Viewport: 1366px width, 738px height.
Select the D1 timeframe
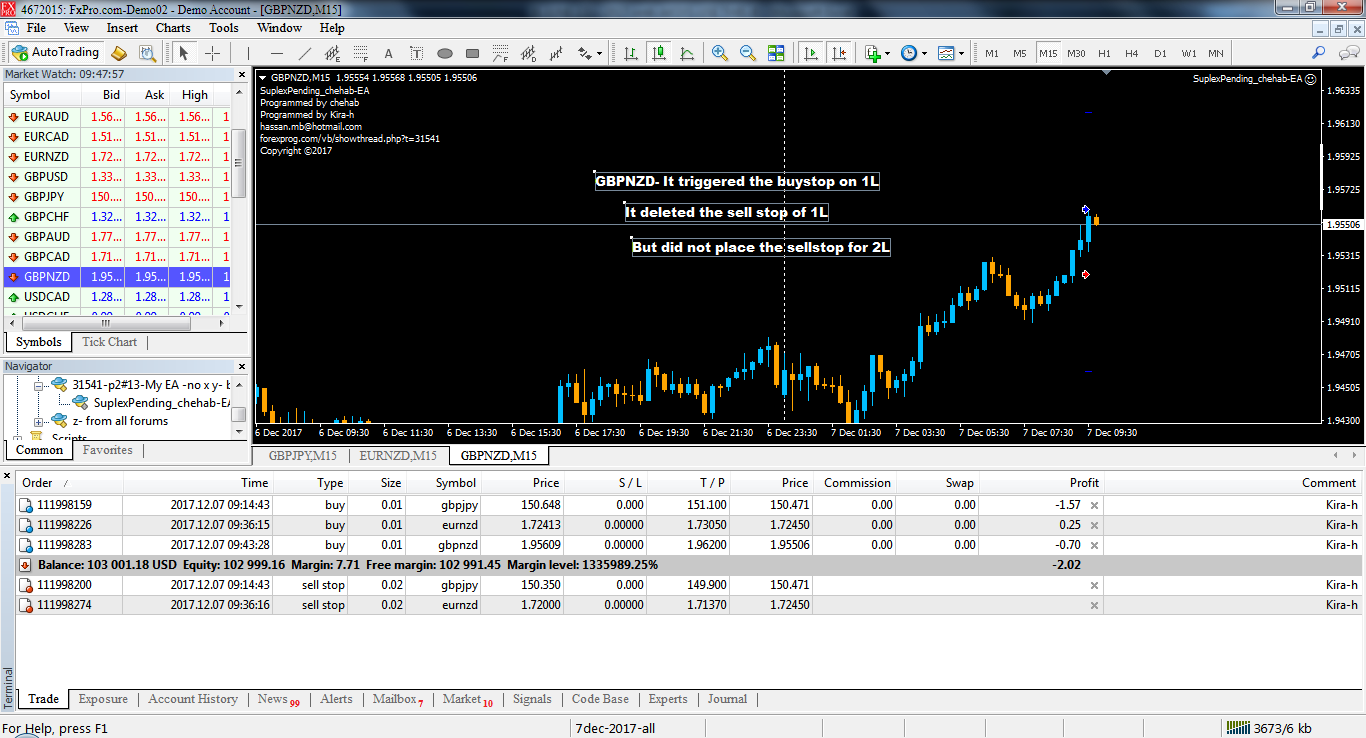[x=1160, y=53]
